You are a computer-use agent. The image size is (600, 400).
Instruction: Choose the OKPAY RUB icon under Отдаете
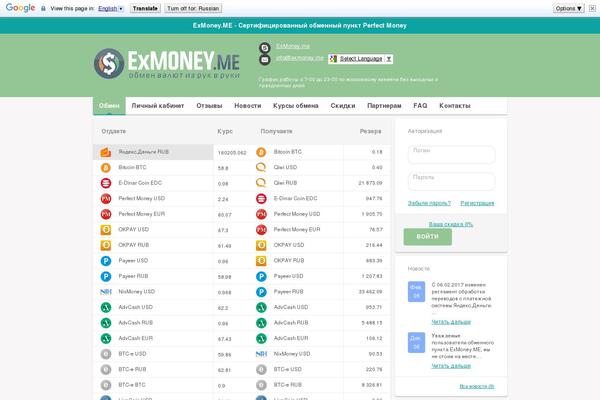click(x=106, y=245)
